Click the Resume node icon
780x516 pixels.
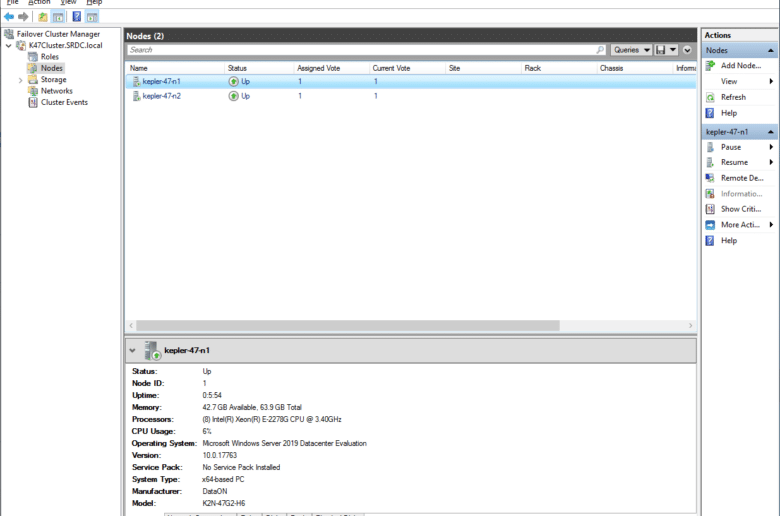[710, 162]
